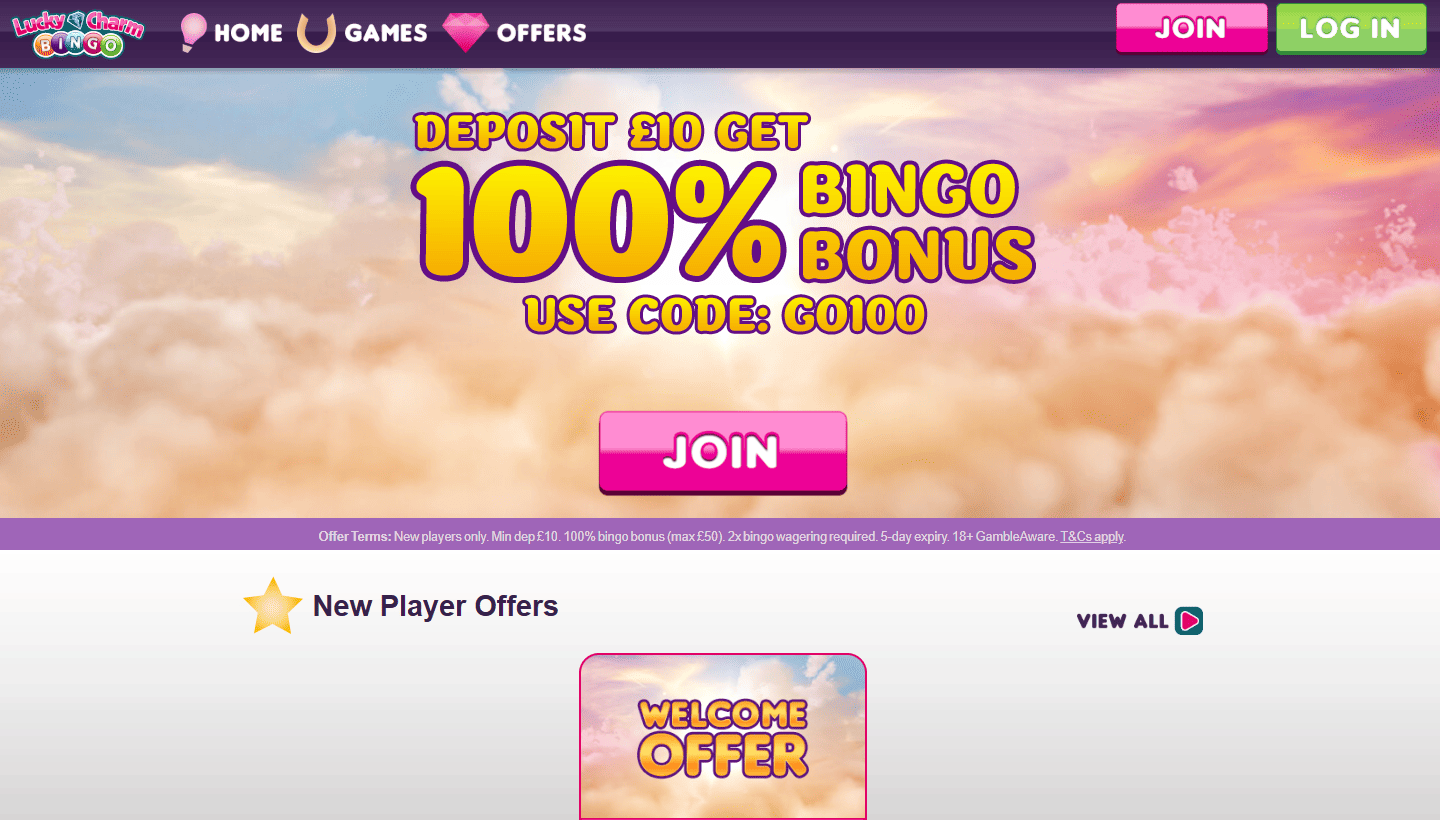Open the HOME menu item
This screenshot has width=1440, height=820.
pos(248,33)
